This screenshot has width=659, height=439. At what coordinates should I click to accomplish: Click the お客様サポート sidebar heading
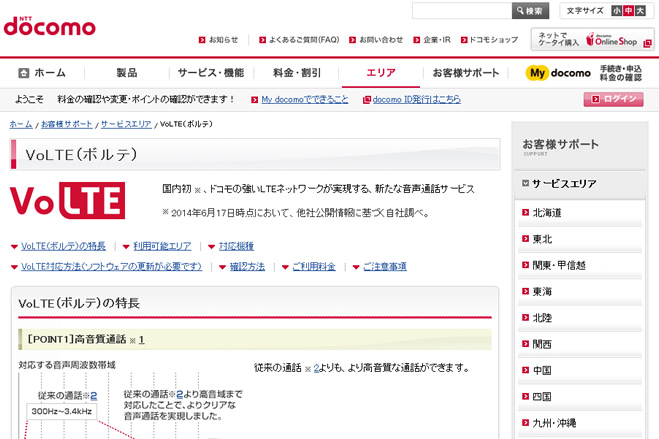[560, 145]
